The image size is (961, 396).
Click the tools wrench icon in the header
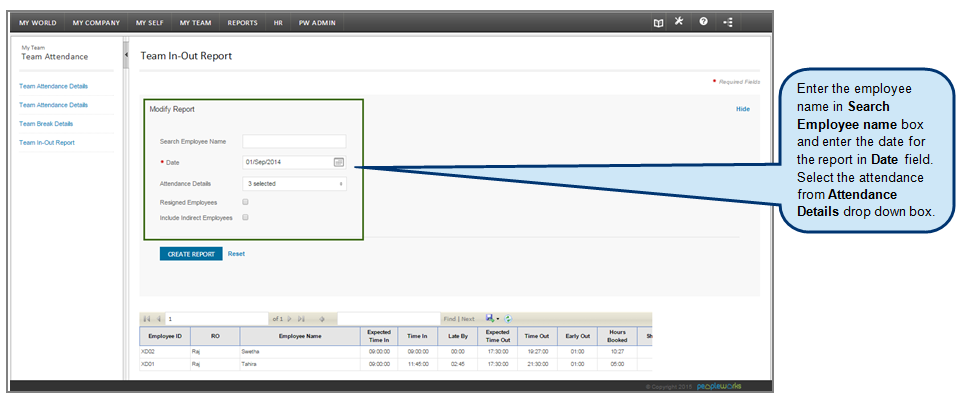[x=678, y=21]
